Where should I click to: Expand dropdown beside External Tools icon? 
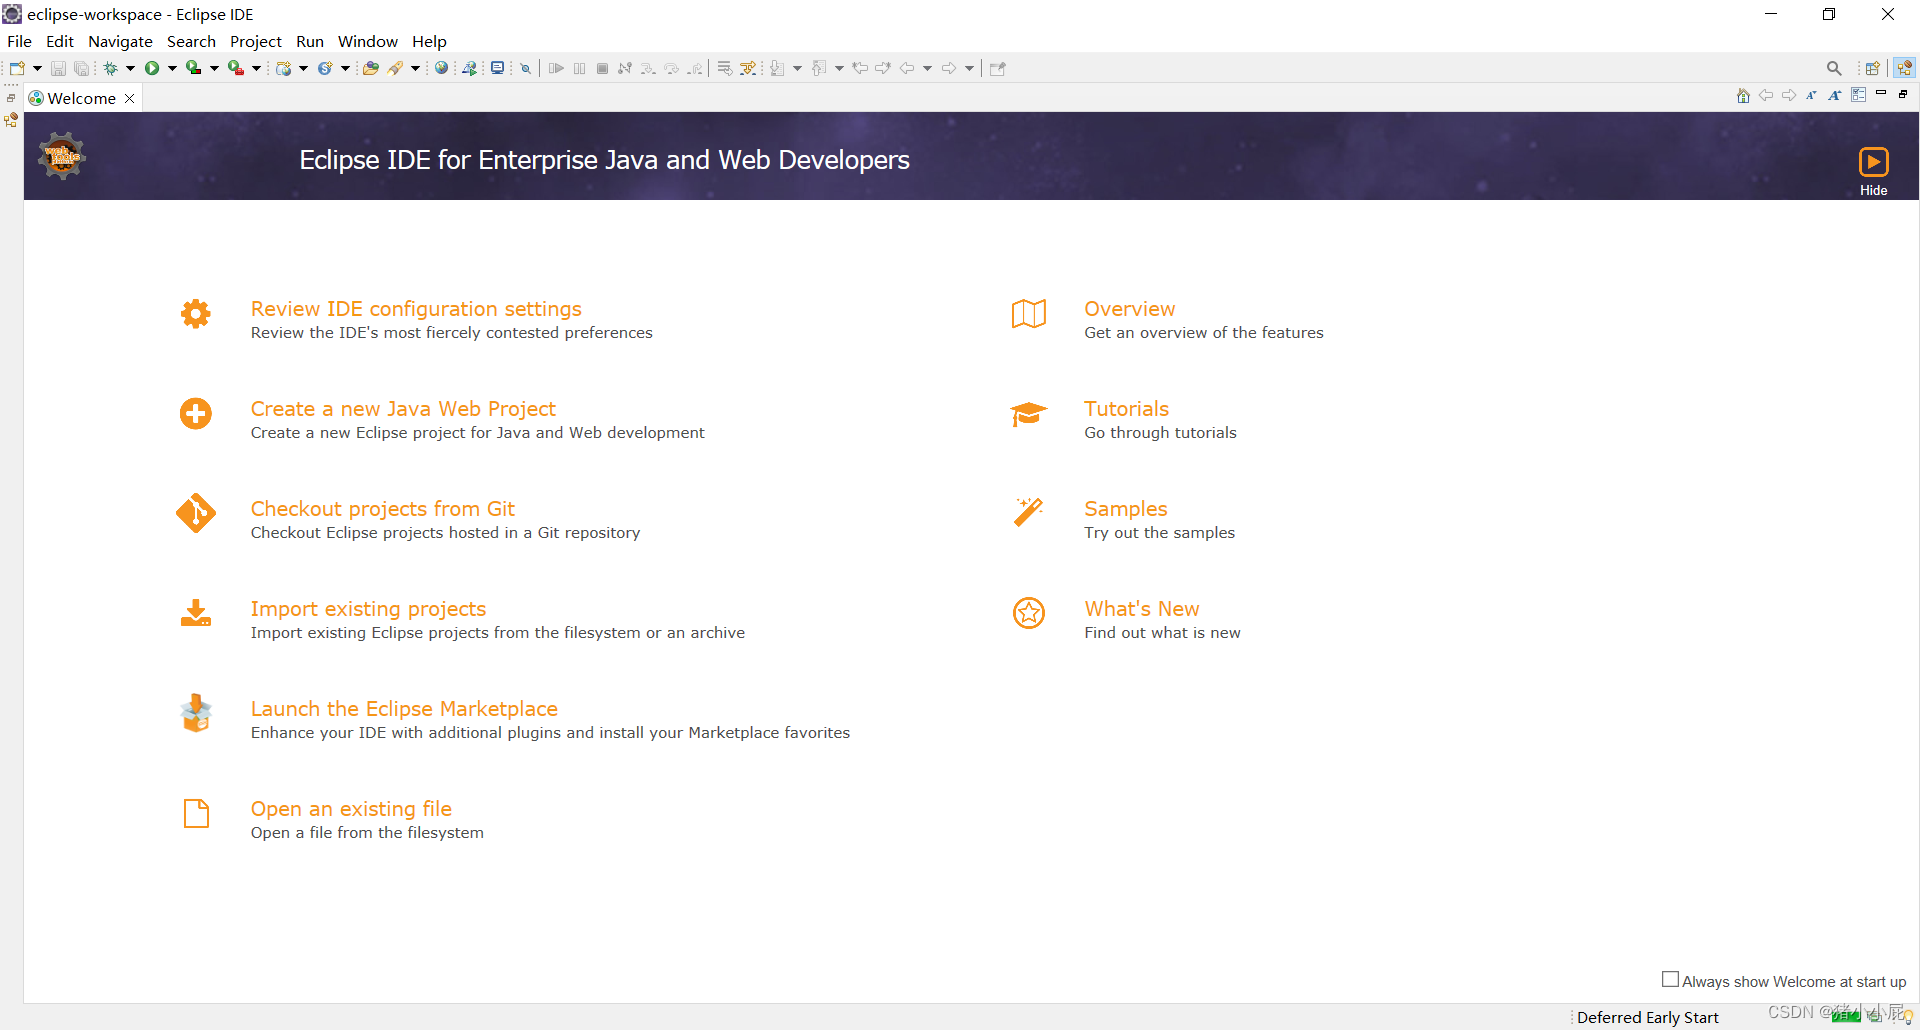click(x=256, y=68)
